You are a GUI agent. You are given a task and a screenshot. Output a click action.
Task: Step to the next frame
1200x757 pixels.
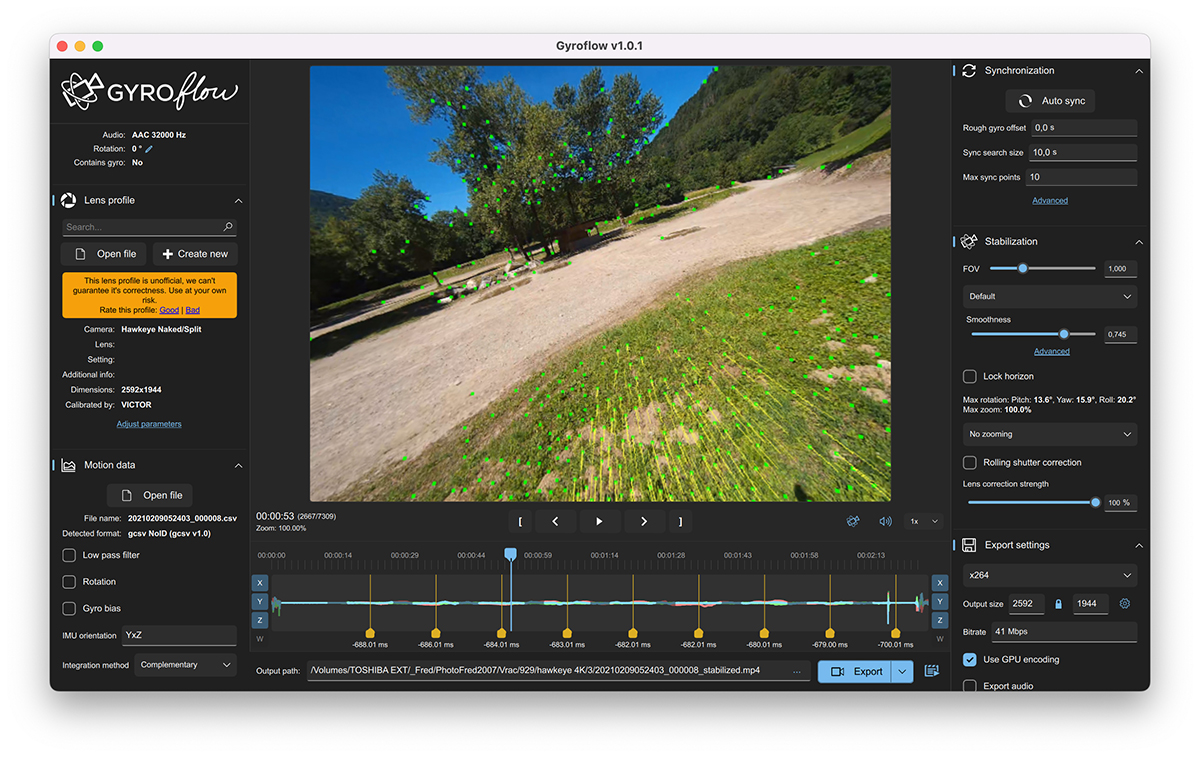coord(644,521)
